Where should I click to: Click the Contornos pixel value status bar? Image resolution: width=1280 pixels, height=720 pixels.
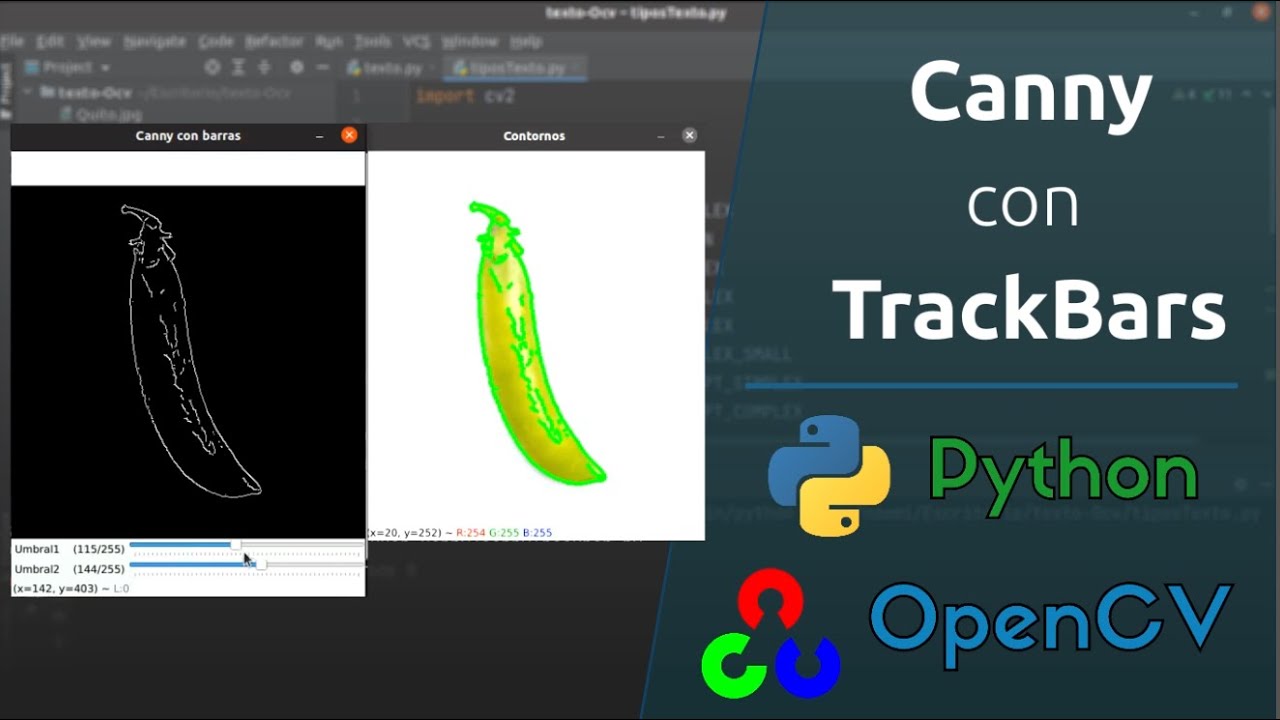pyautogui.click(x=460, y=533)
